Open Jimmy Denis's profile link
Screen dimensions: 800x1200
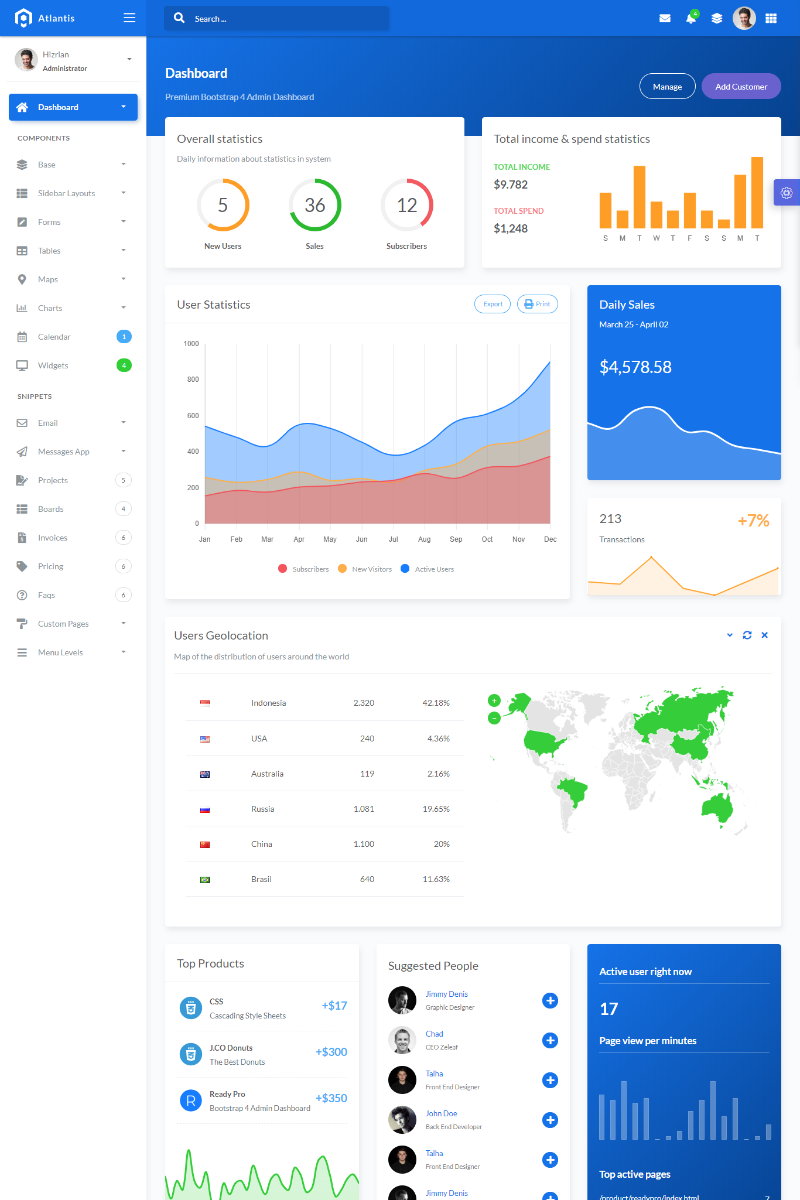(446, 993)
